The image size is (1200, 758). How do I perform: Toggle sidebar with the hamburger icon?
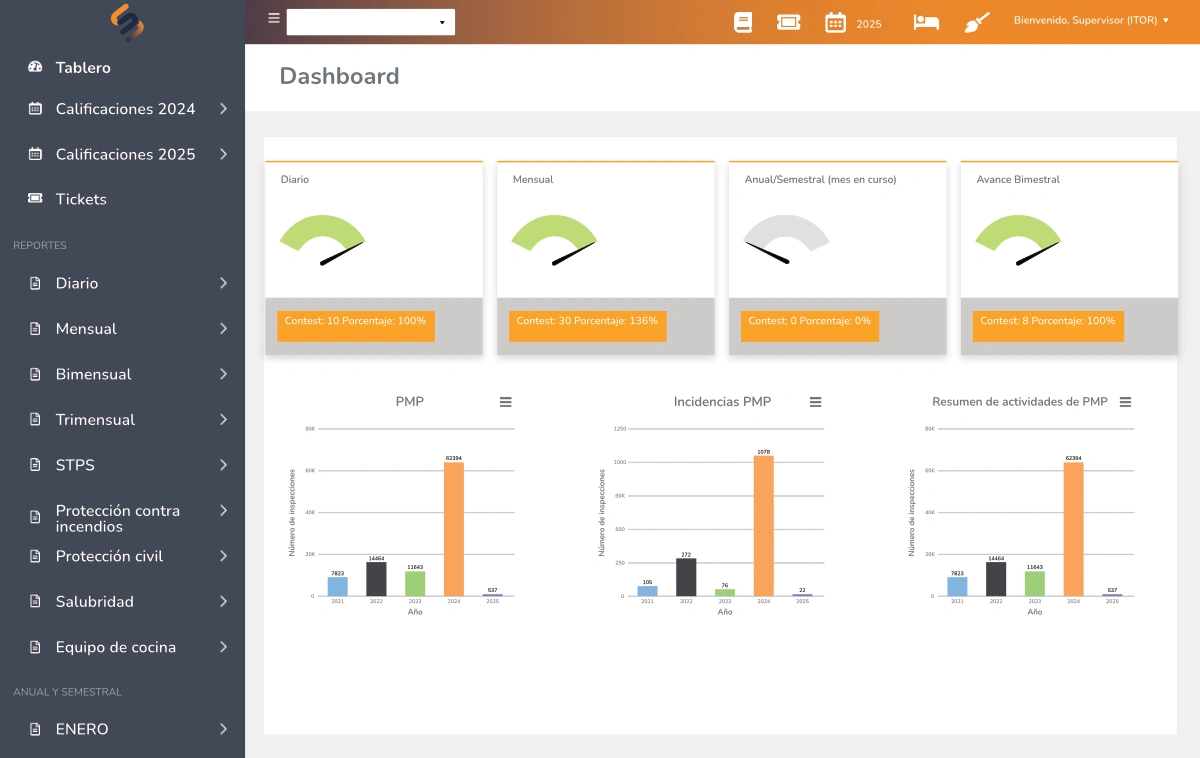pos(274,18)
